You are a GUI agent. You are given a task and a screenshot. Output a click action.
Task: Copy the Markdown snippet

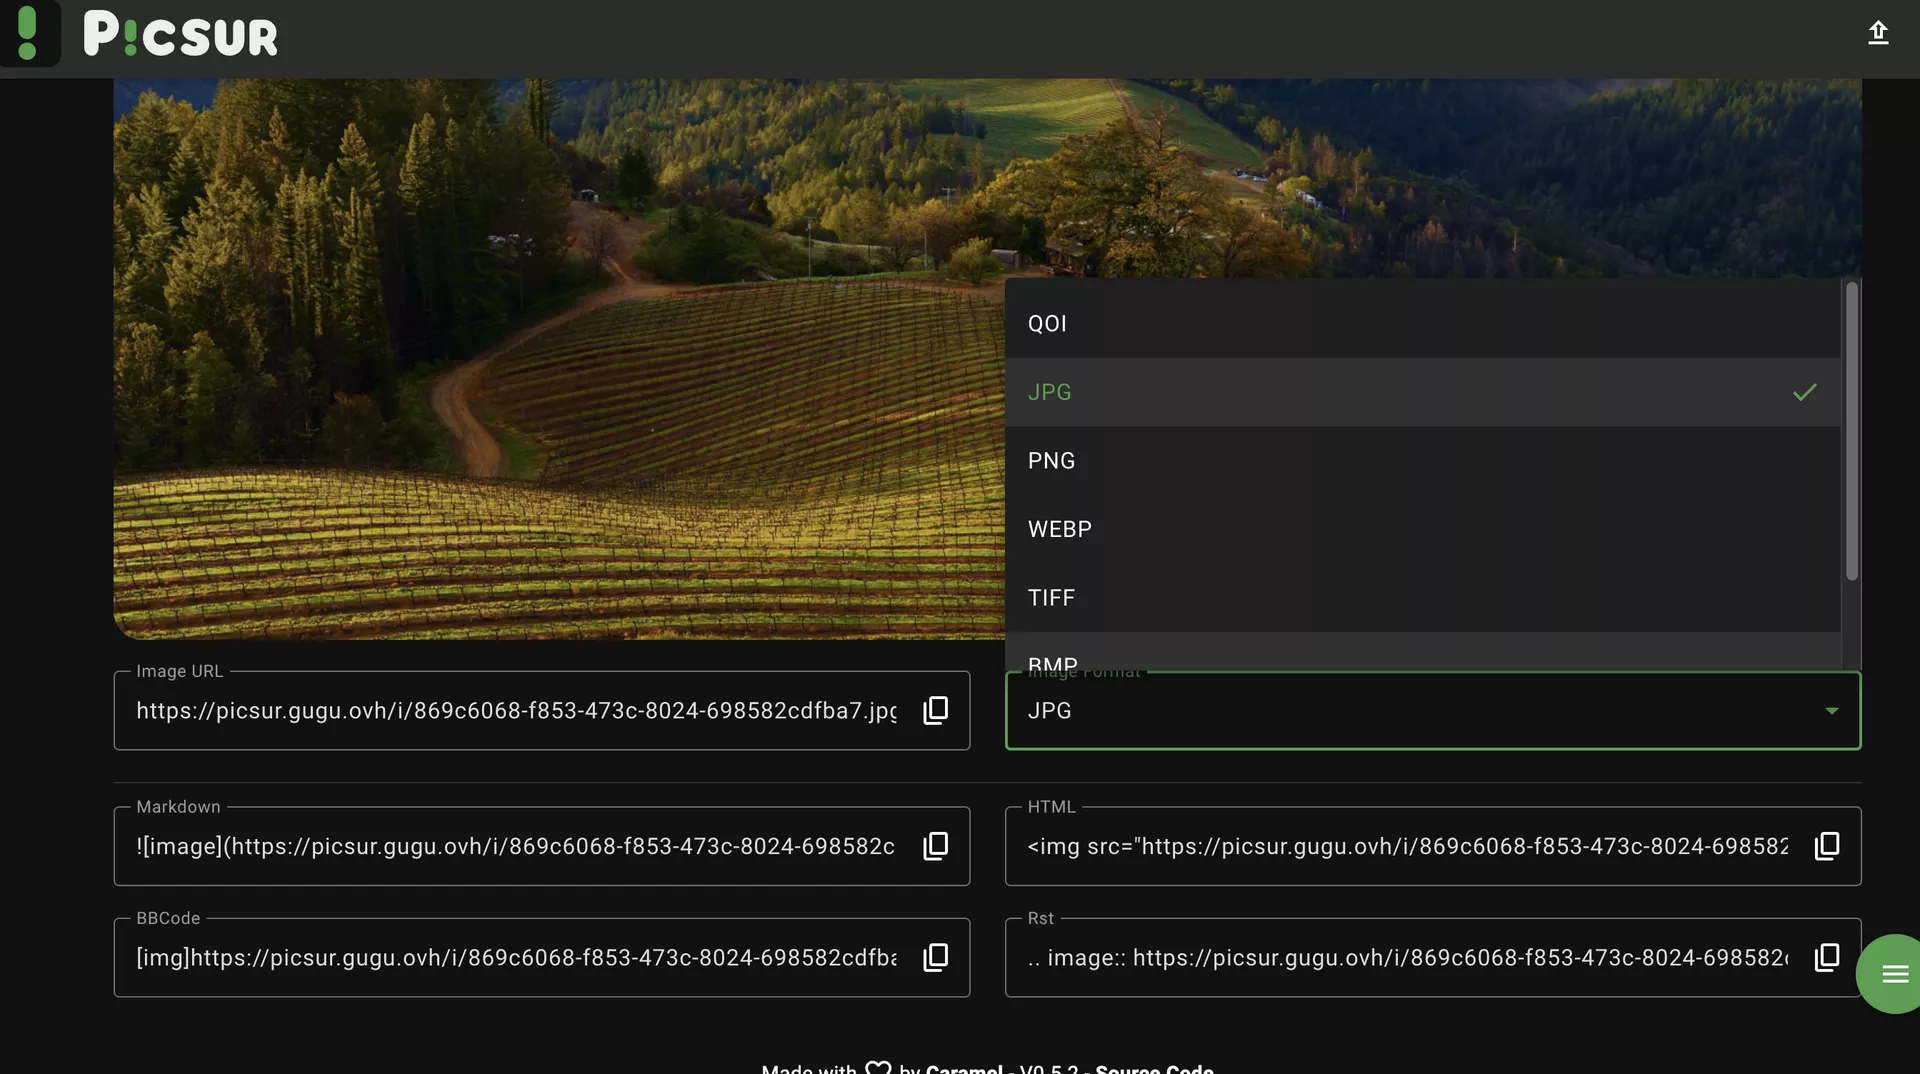pyautogui.click(x=935, y=846)
